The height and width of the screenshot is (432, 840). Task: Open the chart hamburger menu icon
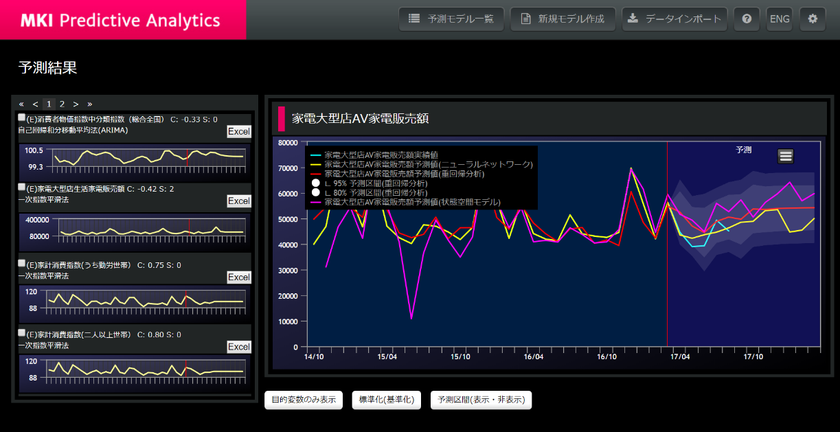[x=786, y=155]
